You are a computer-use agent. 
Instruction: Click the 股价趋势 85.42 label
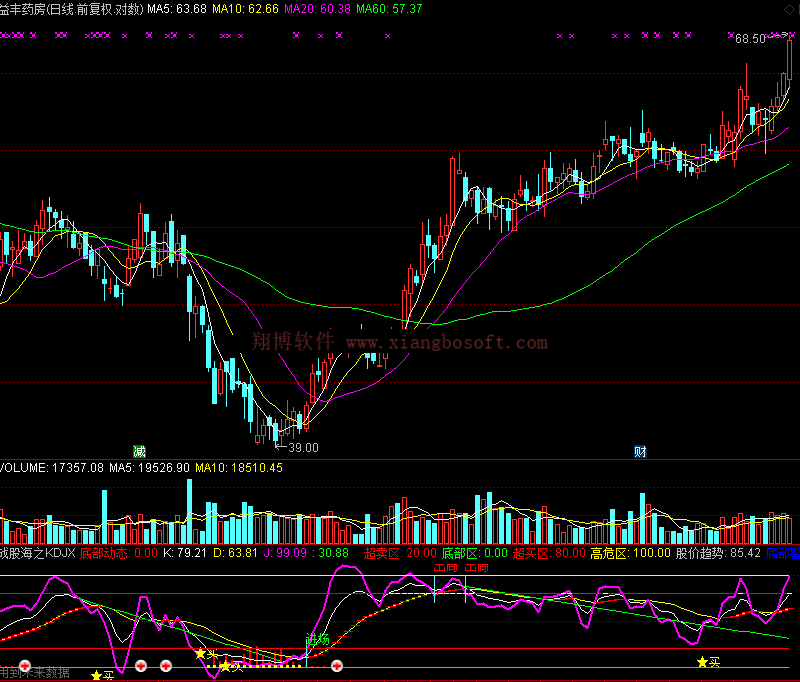[x=718, y=552]
